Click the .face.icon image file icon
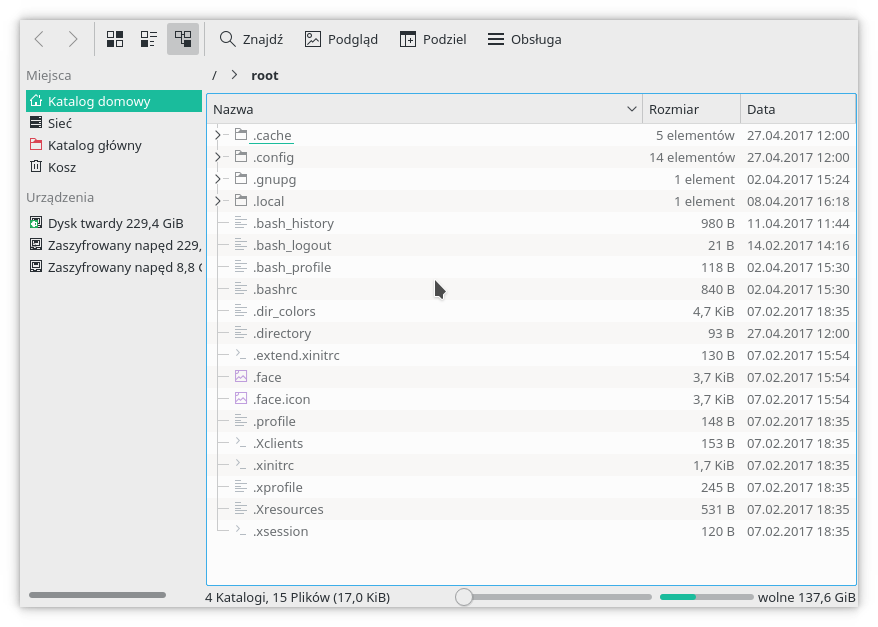Image resolution: width=878 pixels, height=627 pixels. click(x=241, y=399)
